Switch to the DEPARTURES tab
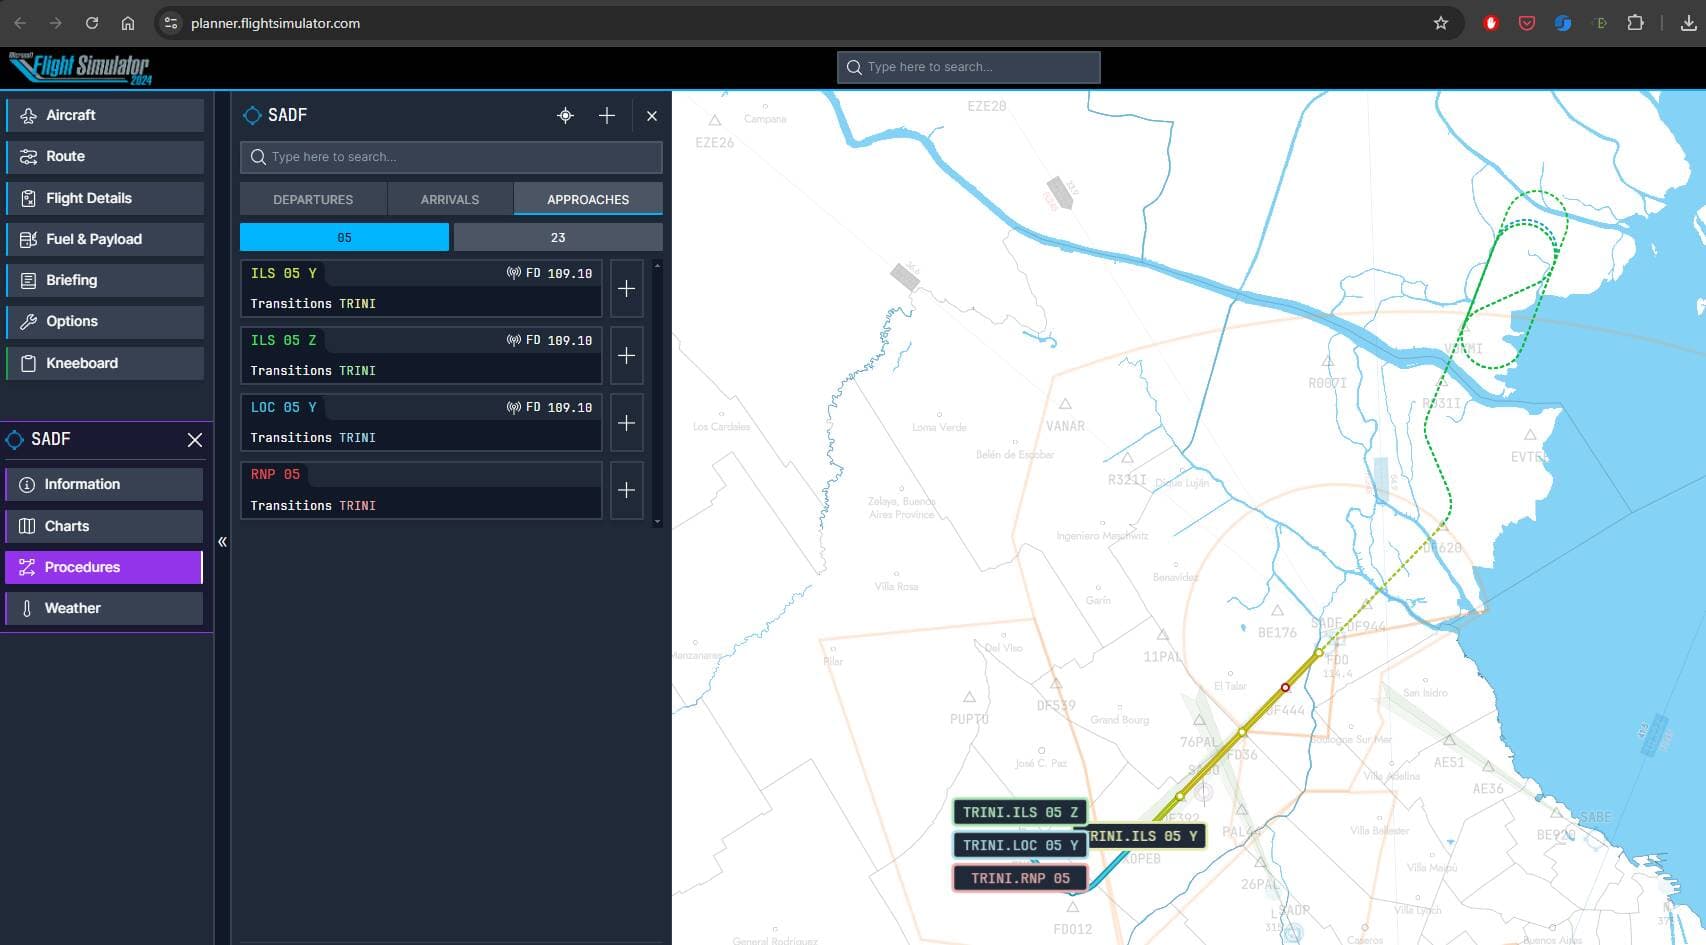This screenshot has height=945, width=1706. click(x=313, y=199)
